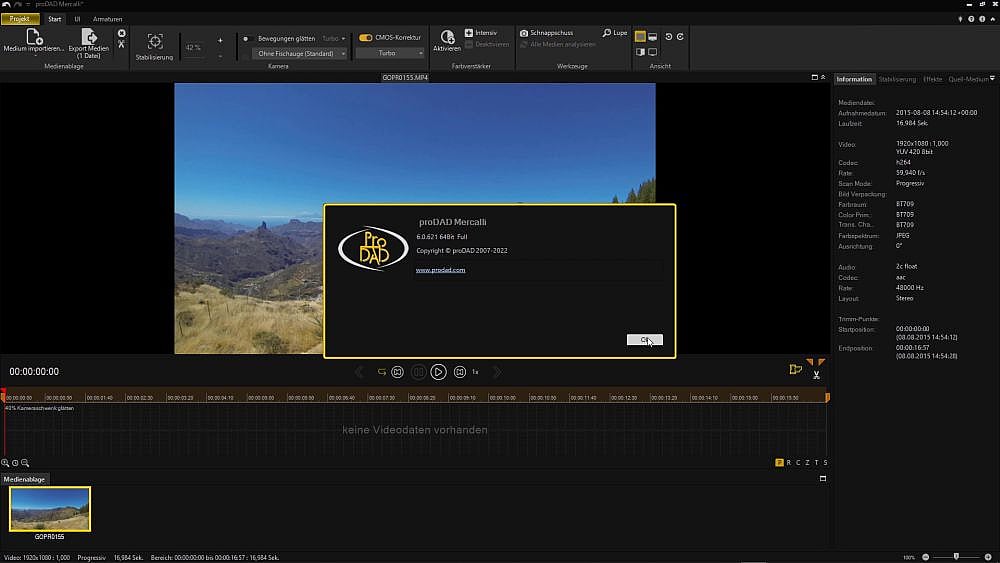Activate the Lupe magnifier tool

coord(607,33)
